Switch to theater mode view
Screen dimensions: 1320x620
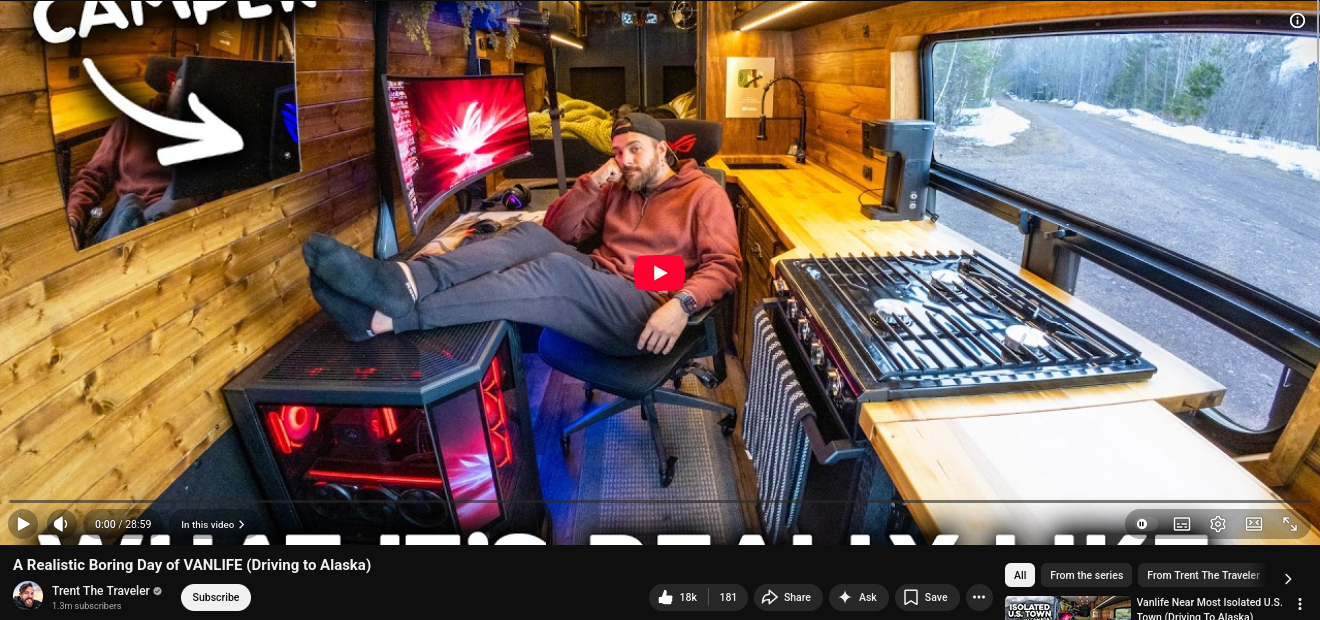1253,524
